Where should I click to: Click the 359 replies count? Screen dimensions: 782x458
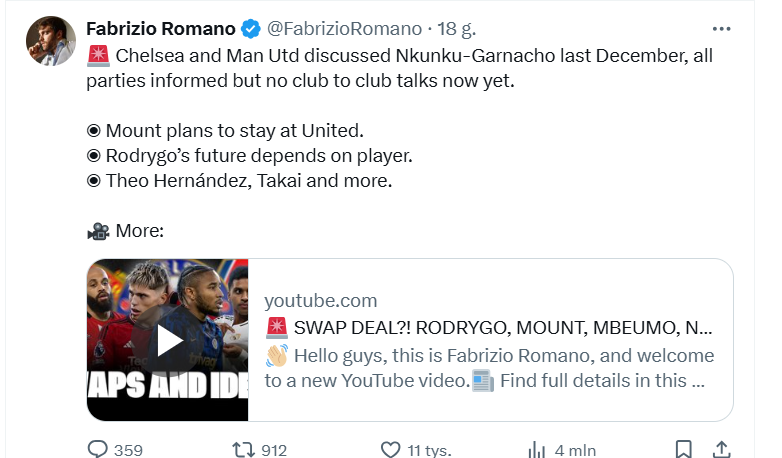(x=128, y=450)
